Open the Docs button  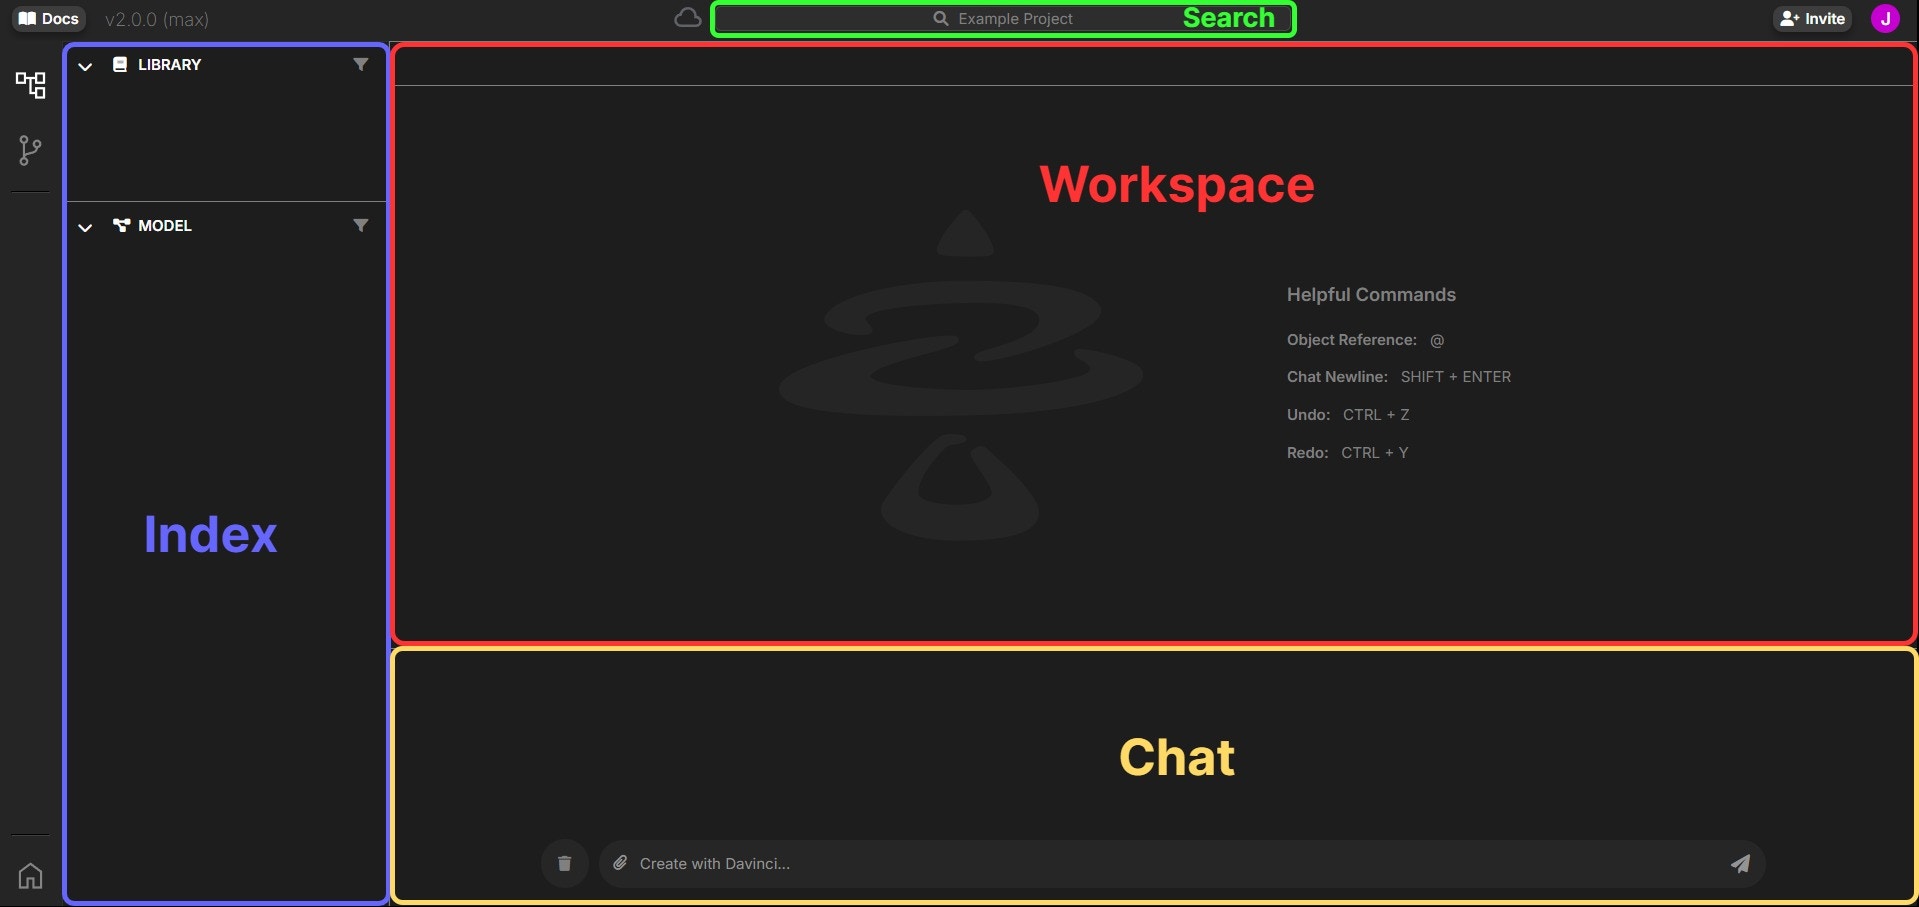(48, 19)
